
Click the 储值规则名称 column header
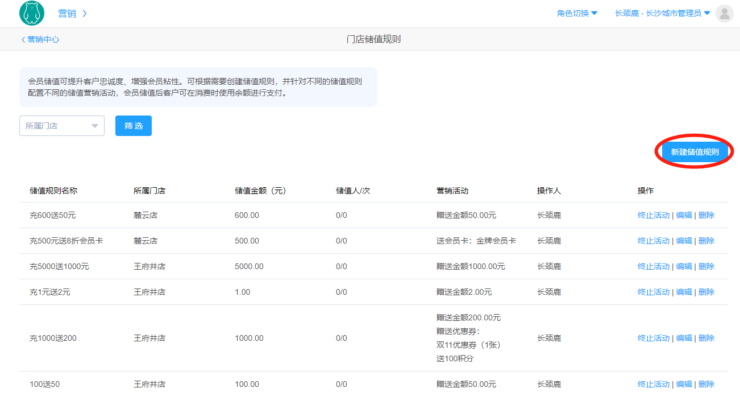tap(53, 191)
